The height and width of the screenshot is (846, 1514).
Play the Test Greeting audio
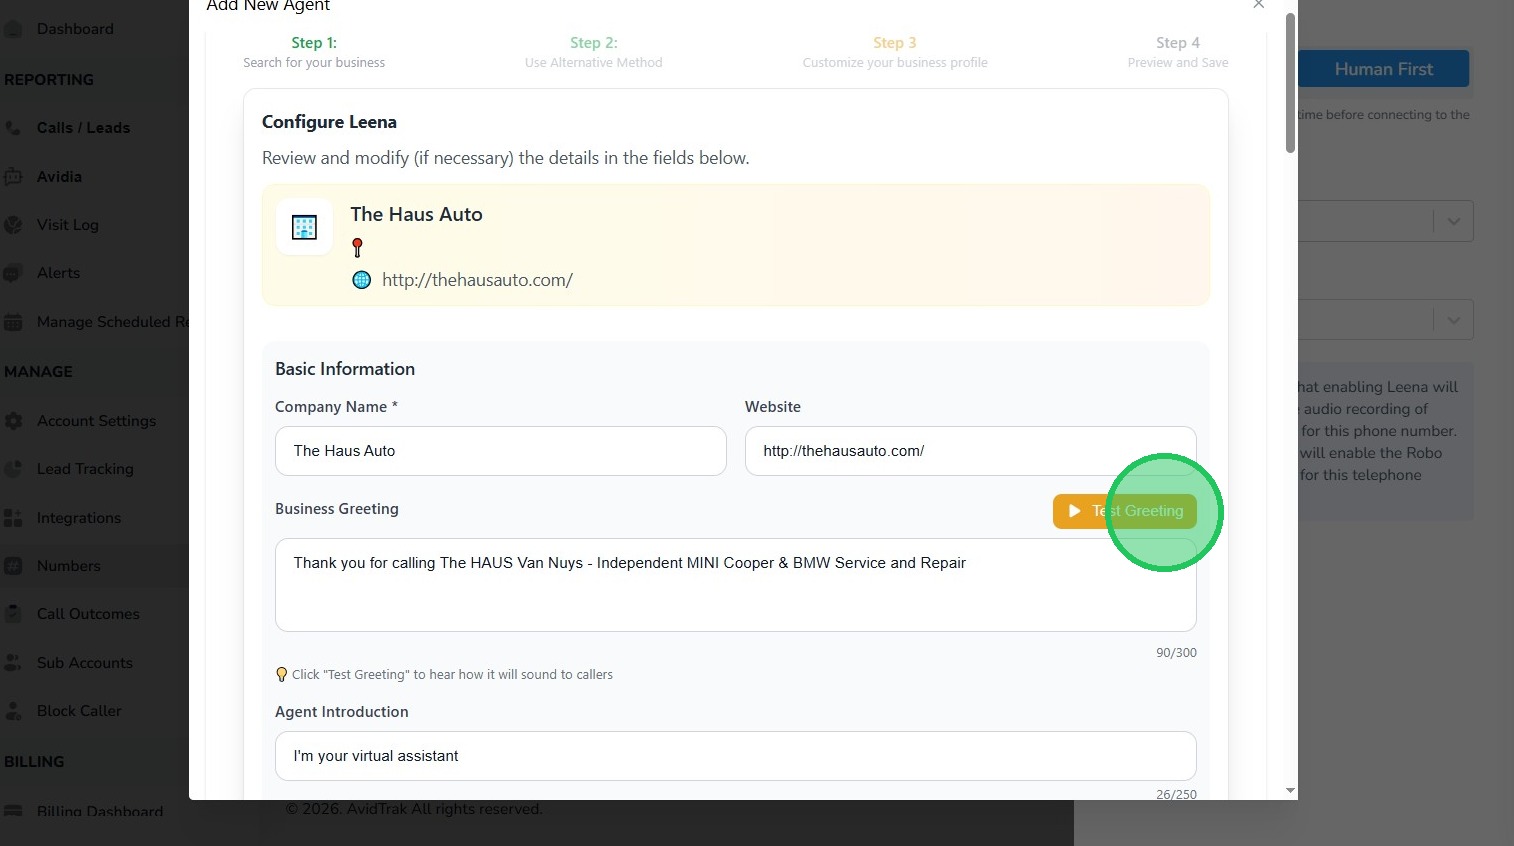click(x=1124, y=511)
